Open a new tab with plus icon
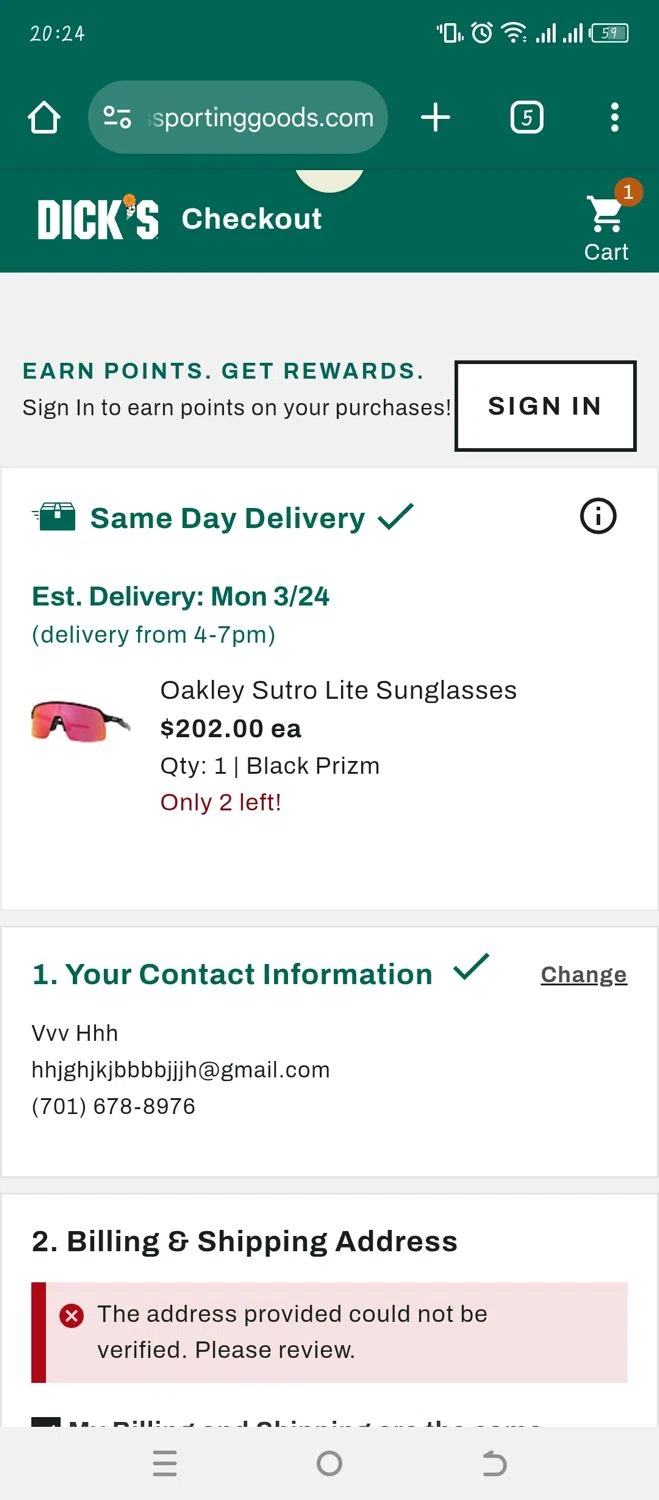This screenshot has height=1500, width=659. point(435,118)
